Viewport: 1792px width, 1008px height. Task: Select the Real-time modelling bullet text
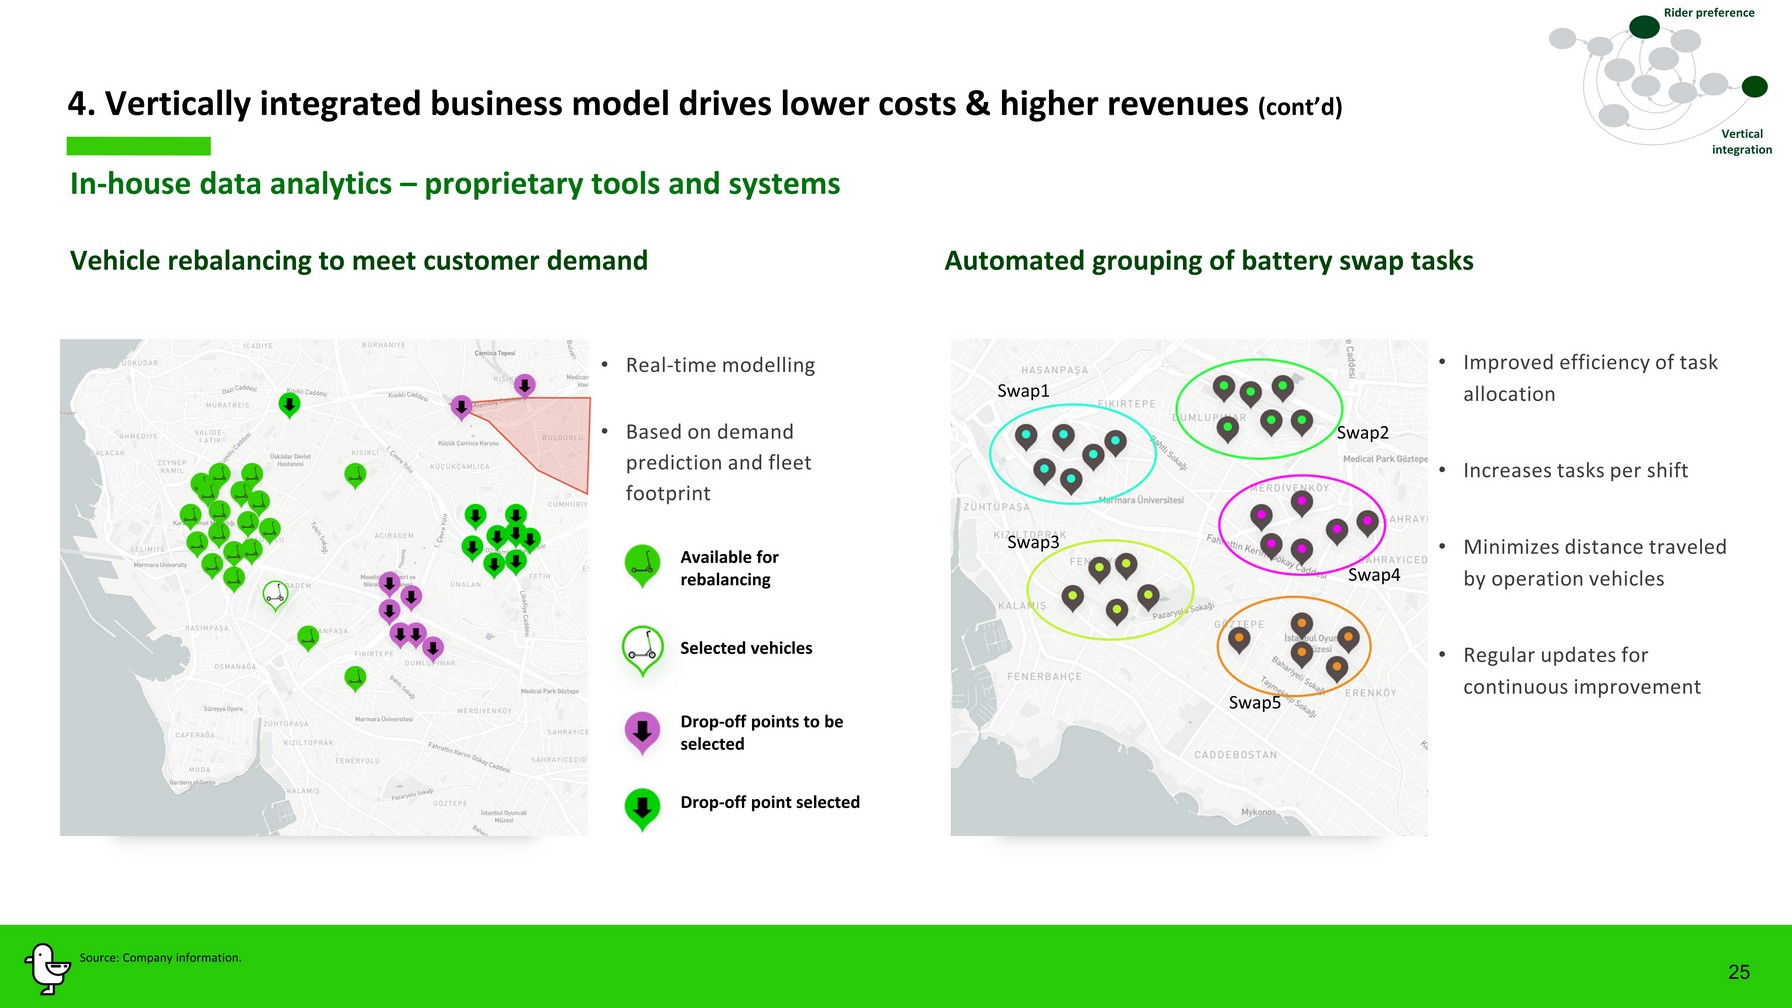719,365
